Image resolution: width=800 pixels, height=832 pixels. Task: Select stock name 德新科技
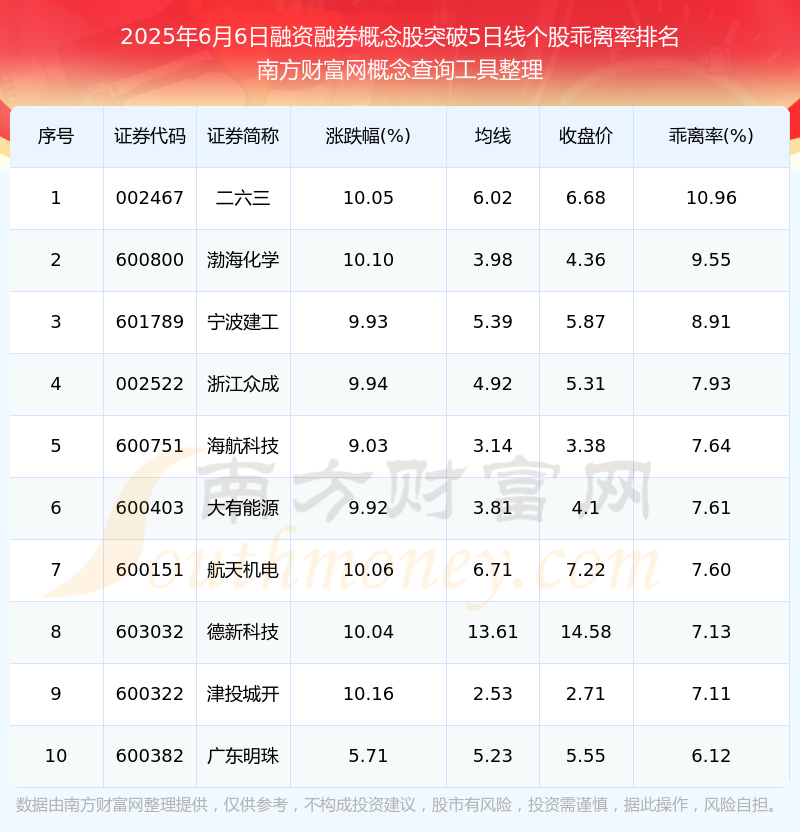[x=243, y=632]
